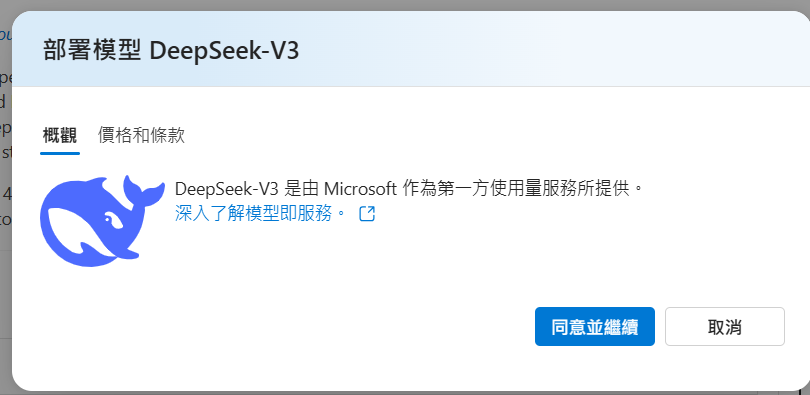This screenshot has width=810, height=395.
Task: Click the dialog title 部署模型 DeepSeek-V3
Action: 171,51
